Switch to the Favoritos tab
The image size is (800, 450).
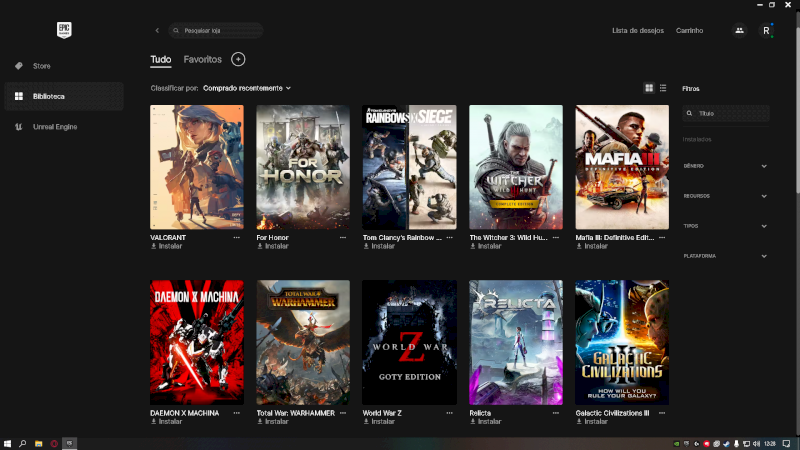pyautogui.click(x=203, y=60)
